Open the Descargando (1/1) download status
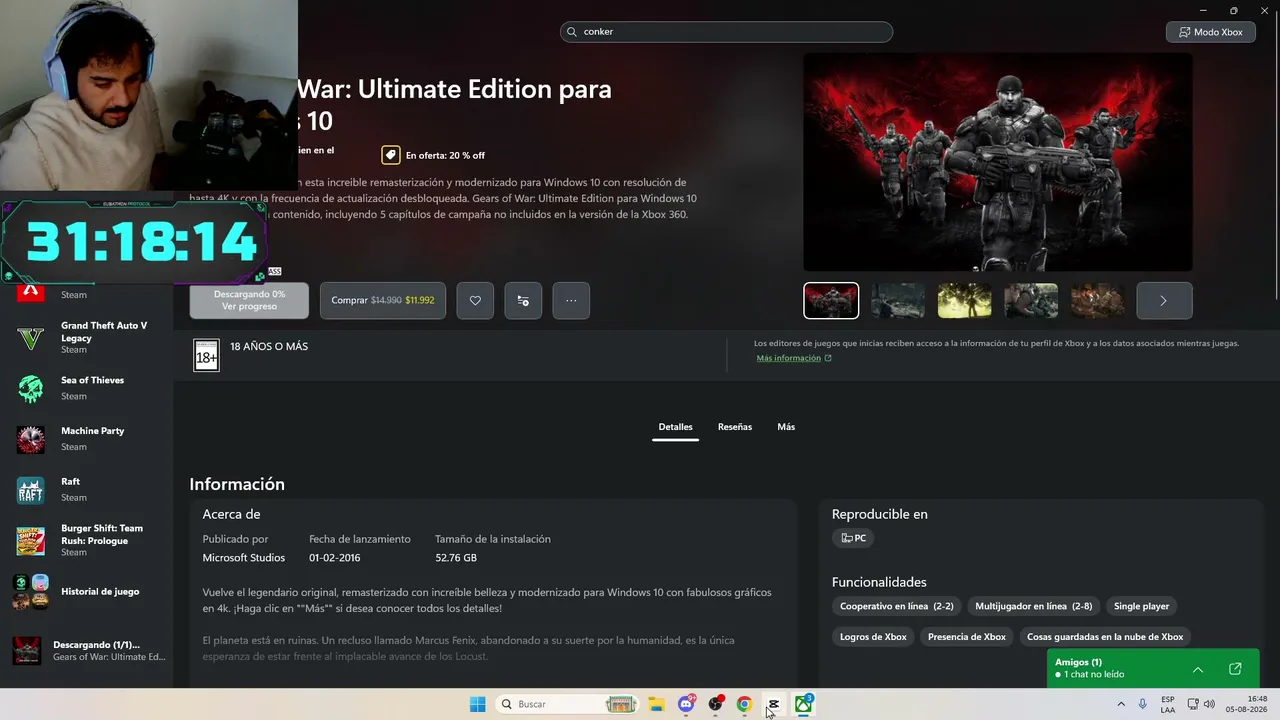 (96, 645)
